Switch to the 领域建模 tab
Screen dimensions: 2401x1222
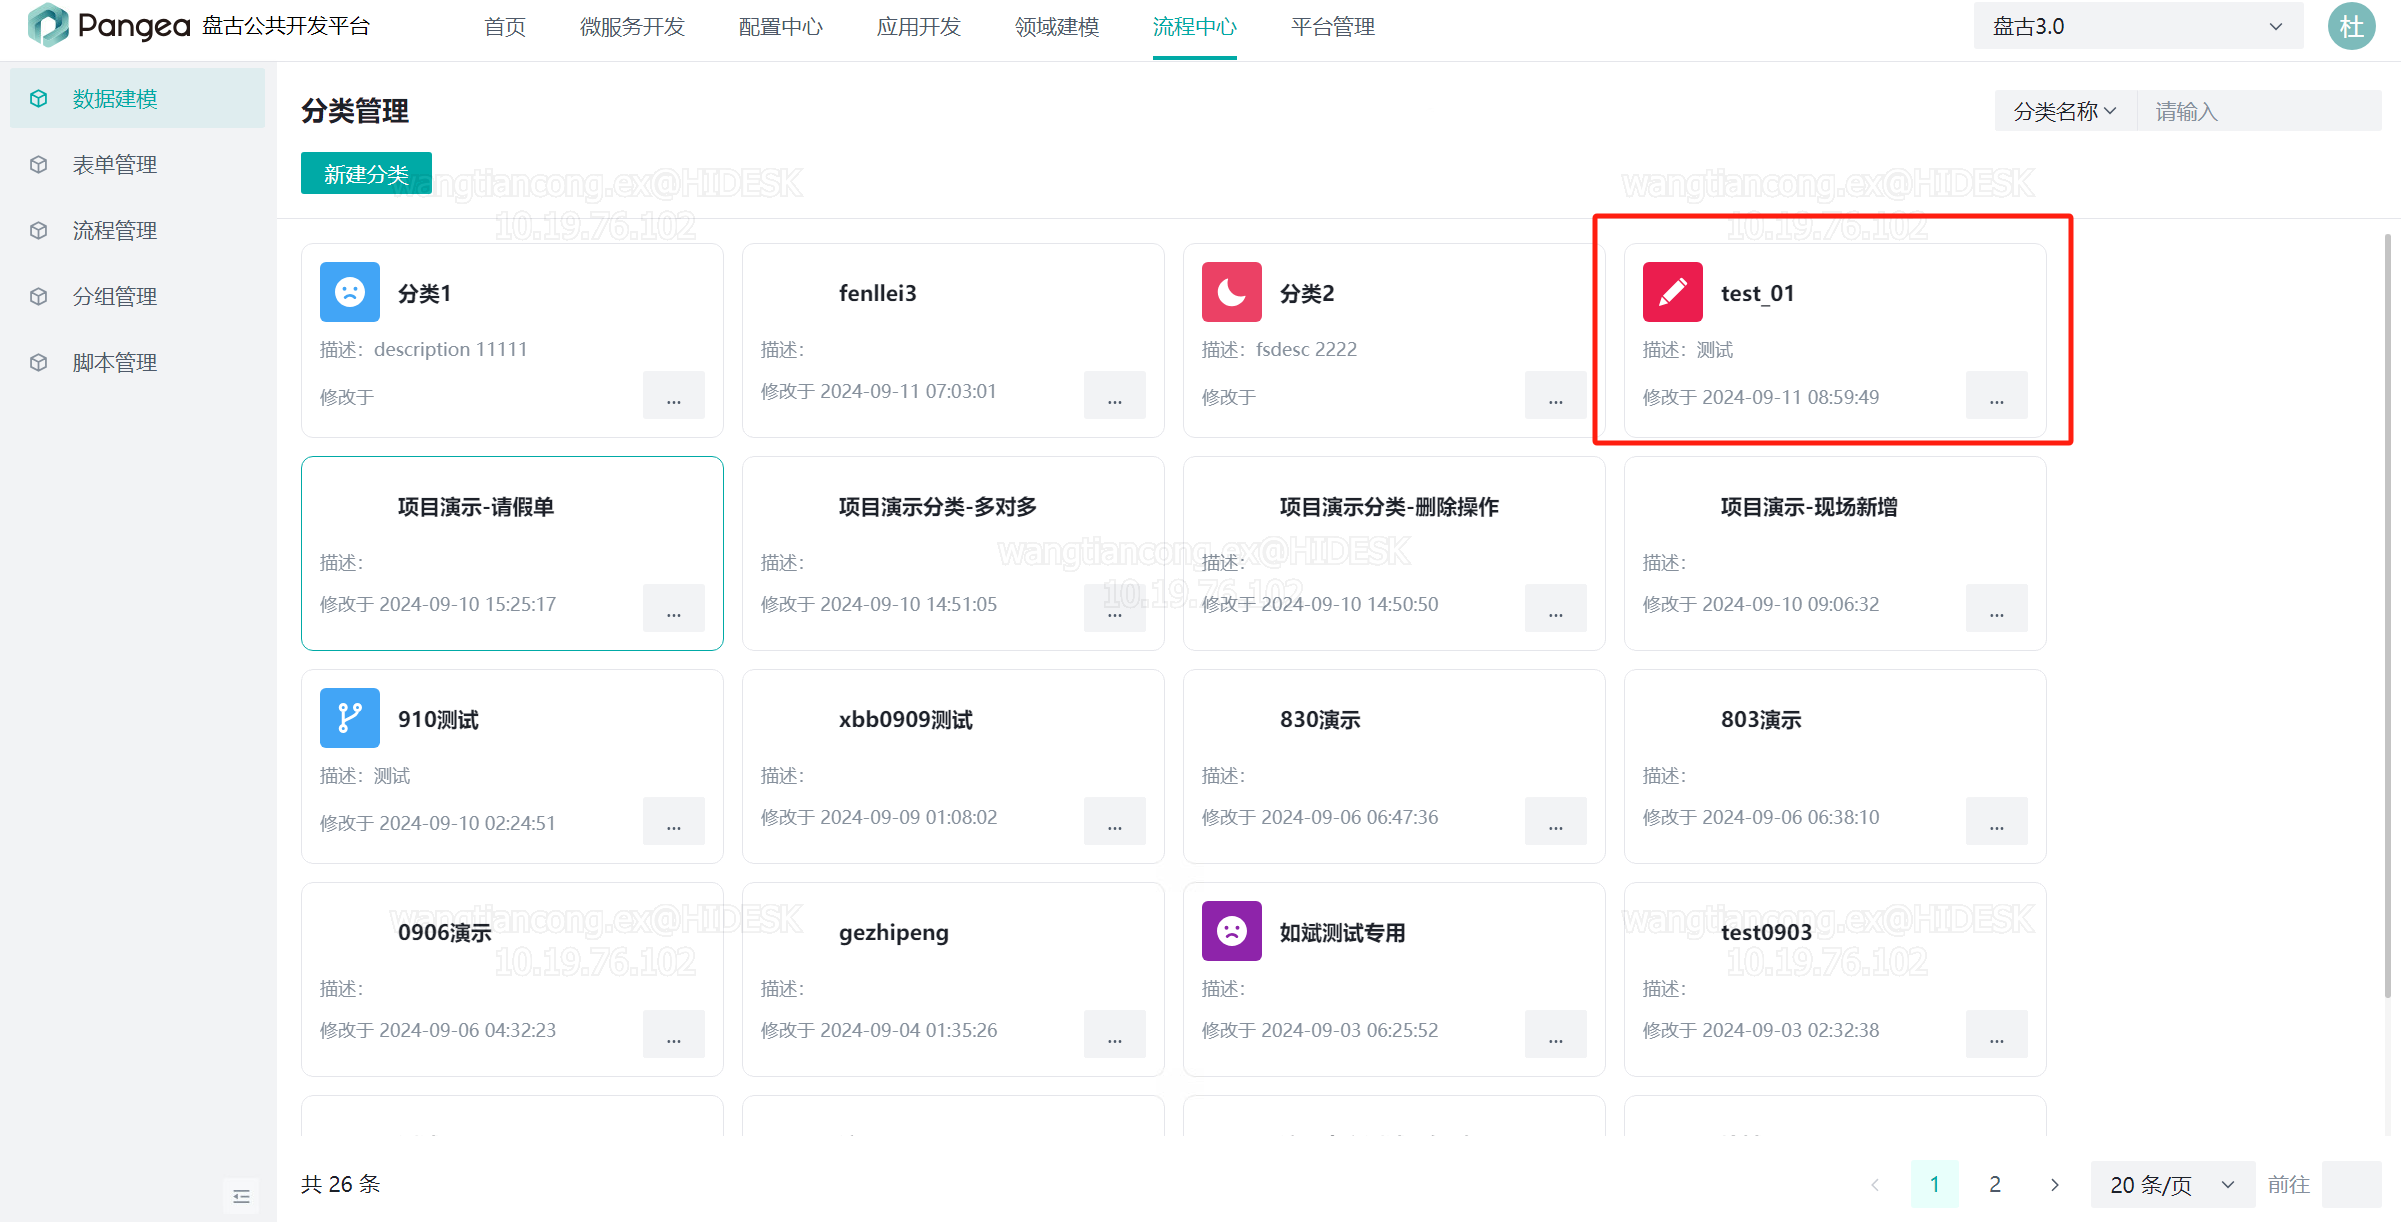(x=1057, y=27)
